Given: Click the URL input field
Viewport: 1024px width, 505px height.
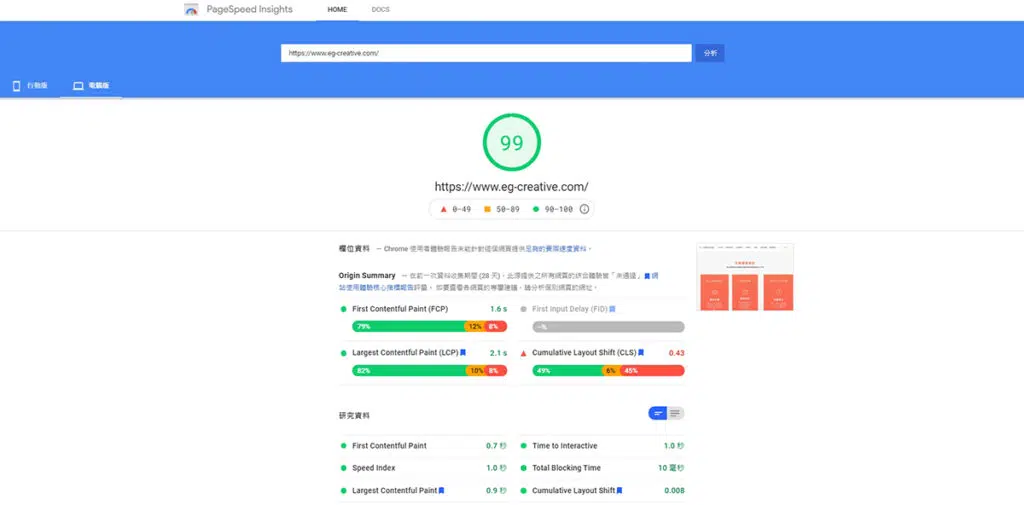Looking at the screenshot, I should [x=486, y=53].
